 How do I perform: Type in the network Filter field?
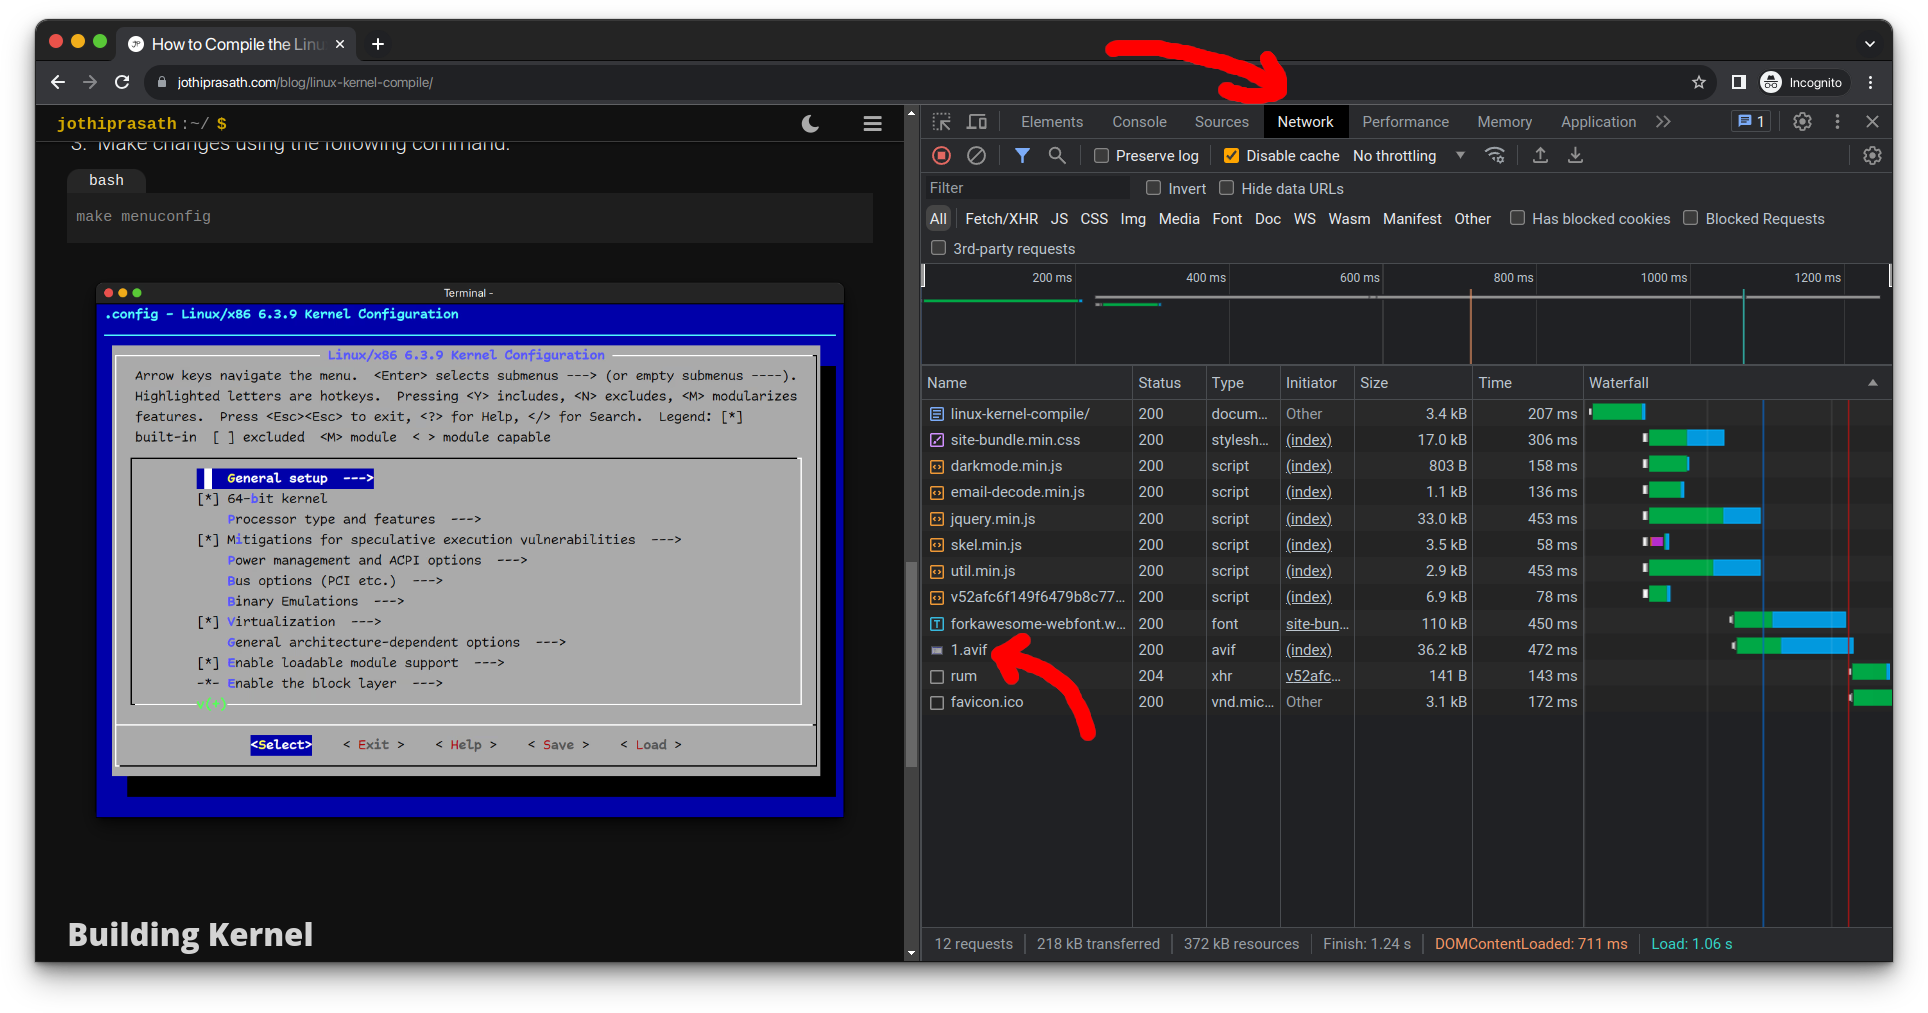point(1025,188)
